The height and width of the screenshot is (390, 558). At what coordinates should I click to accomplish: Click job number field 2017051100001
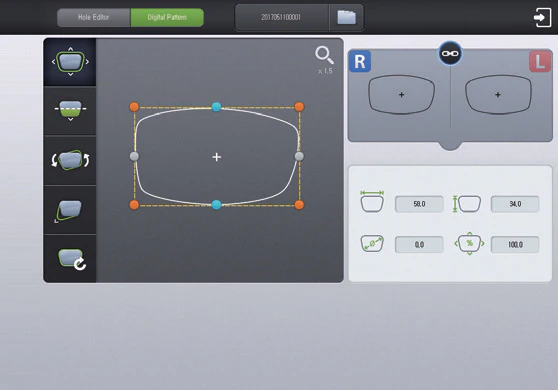(281, 17)
